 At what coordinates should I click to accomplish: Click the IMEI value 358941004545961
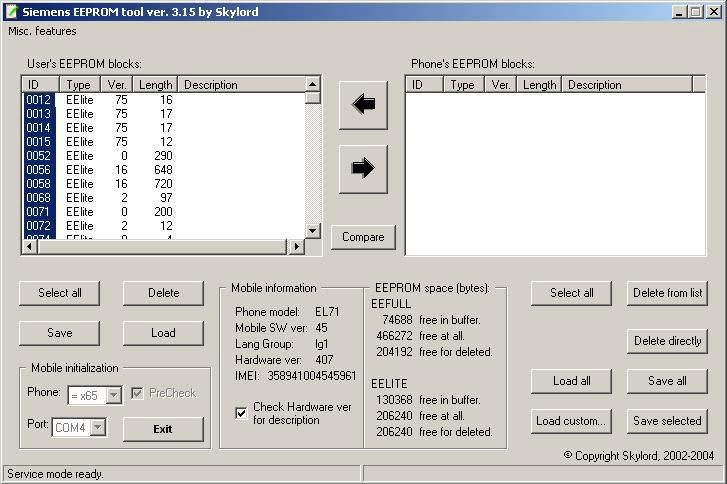(312, 376)
